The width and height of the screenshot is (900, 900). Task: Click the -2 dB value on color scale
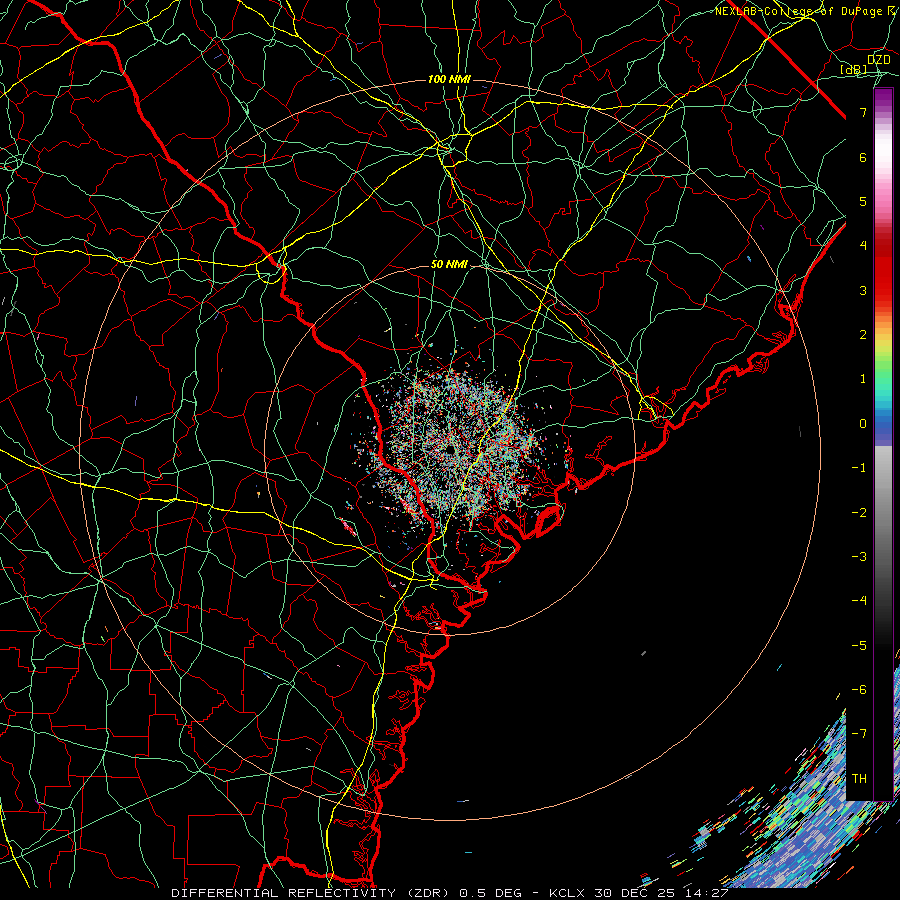pos(859,513)
